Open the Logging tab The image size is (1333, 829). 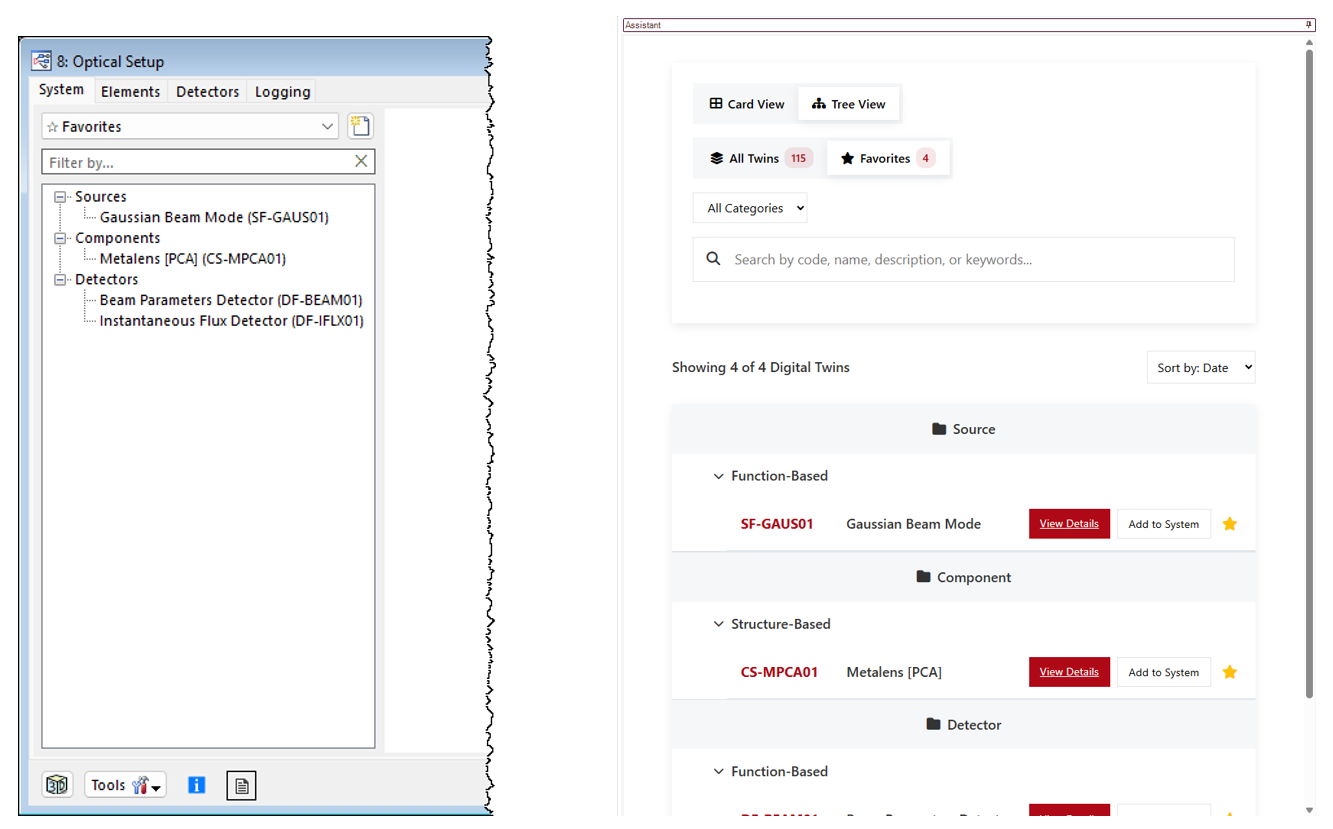(282, 92)
